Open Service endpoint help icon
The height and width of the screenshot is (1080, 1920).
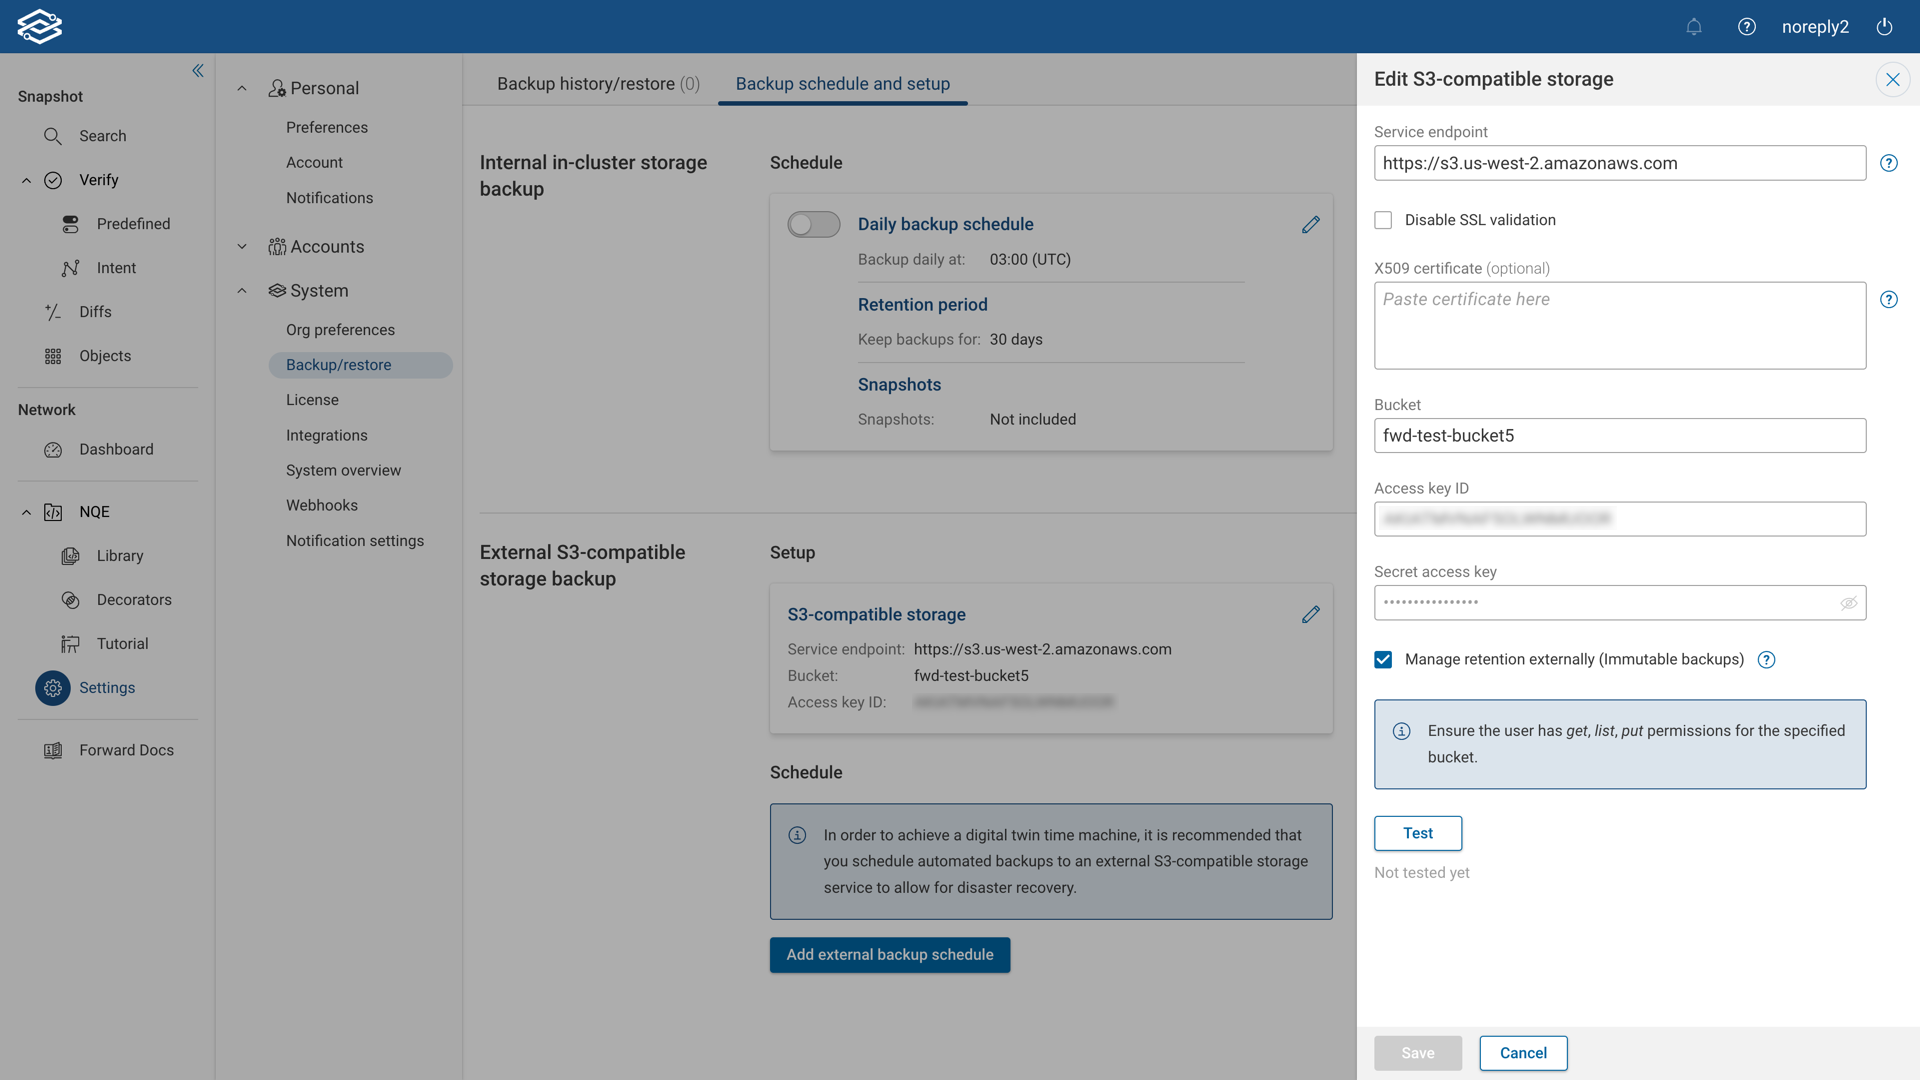[1888, 163]
